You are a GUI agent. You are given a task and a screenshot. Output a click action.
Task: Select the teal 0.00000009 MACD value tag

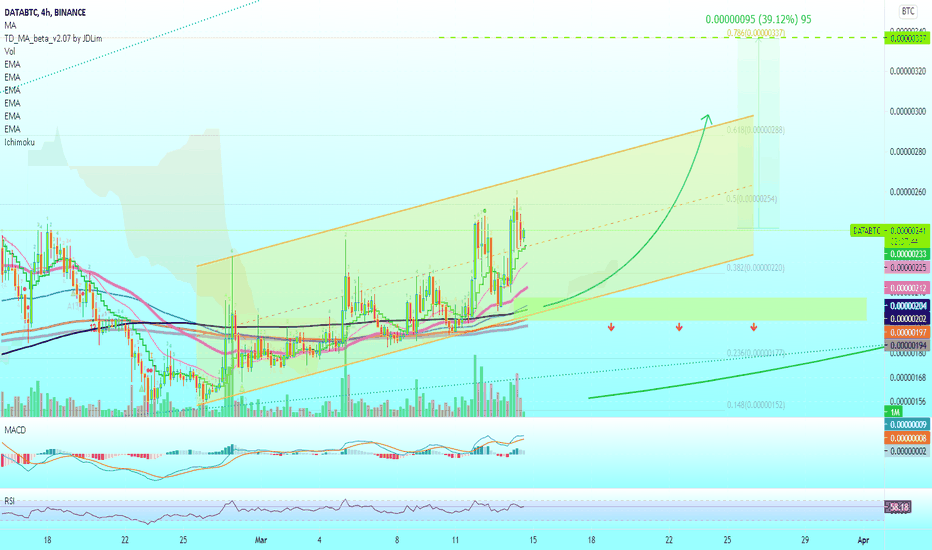point(906,425)
